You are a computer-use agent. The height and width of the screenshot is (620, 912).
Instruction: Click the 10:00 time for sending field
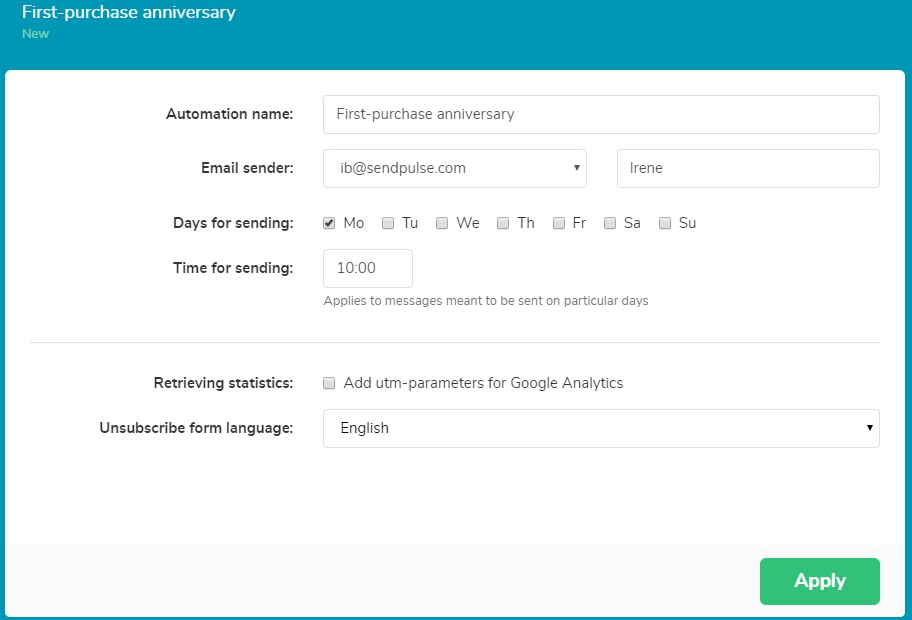[368, 268]
